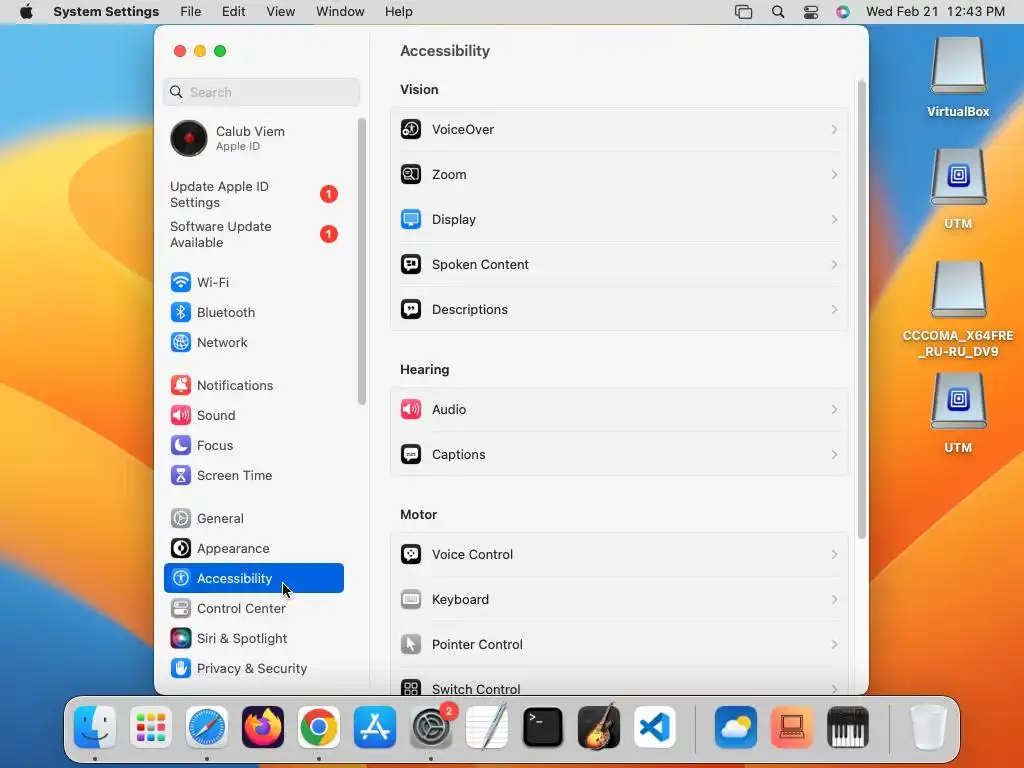This screenshot has width=1024, height=768.
Task: Expand Zoom row chevron
Action: (x=834, y=174)
